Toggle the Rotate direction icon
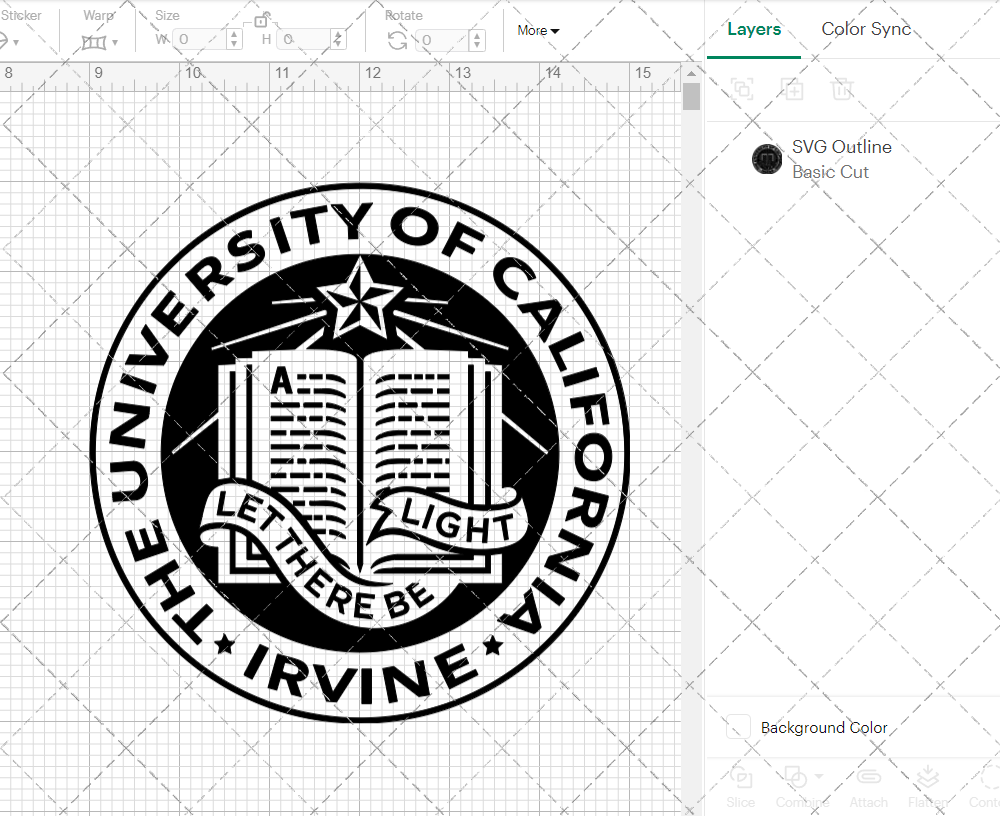The image size is (1000, 816). pyautogui.click(x=396, y=40)
